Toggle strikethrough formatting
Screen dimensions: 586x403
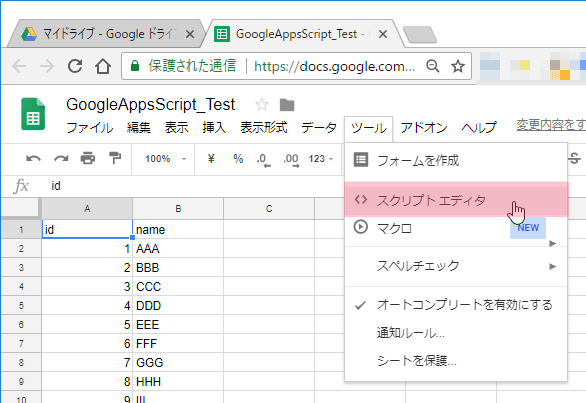[x=574, y=159]
